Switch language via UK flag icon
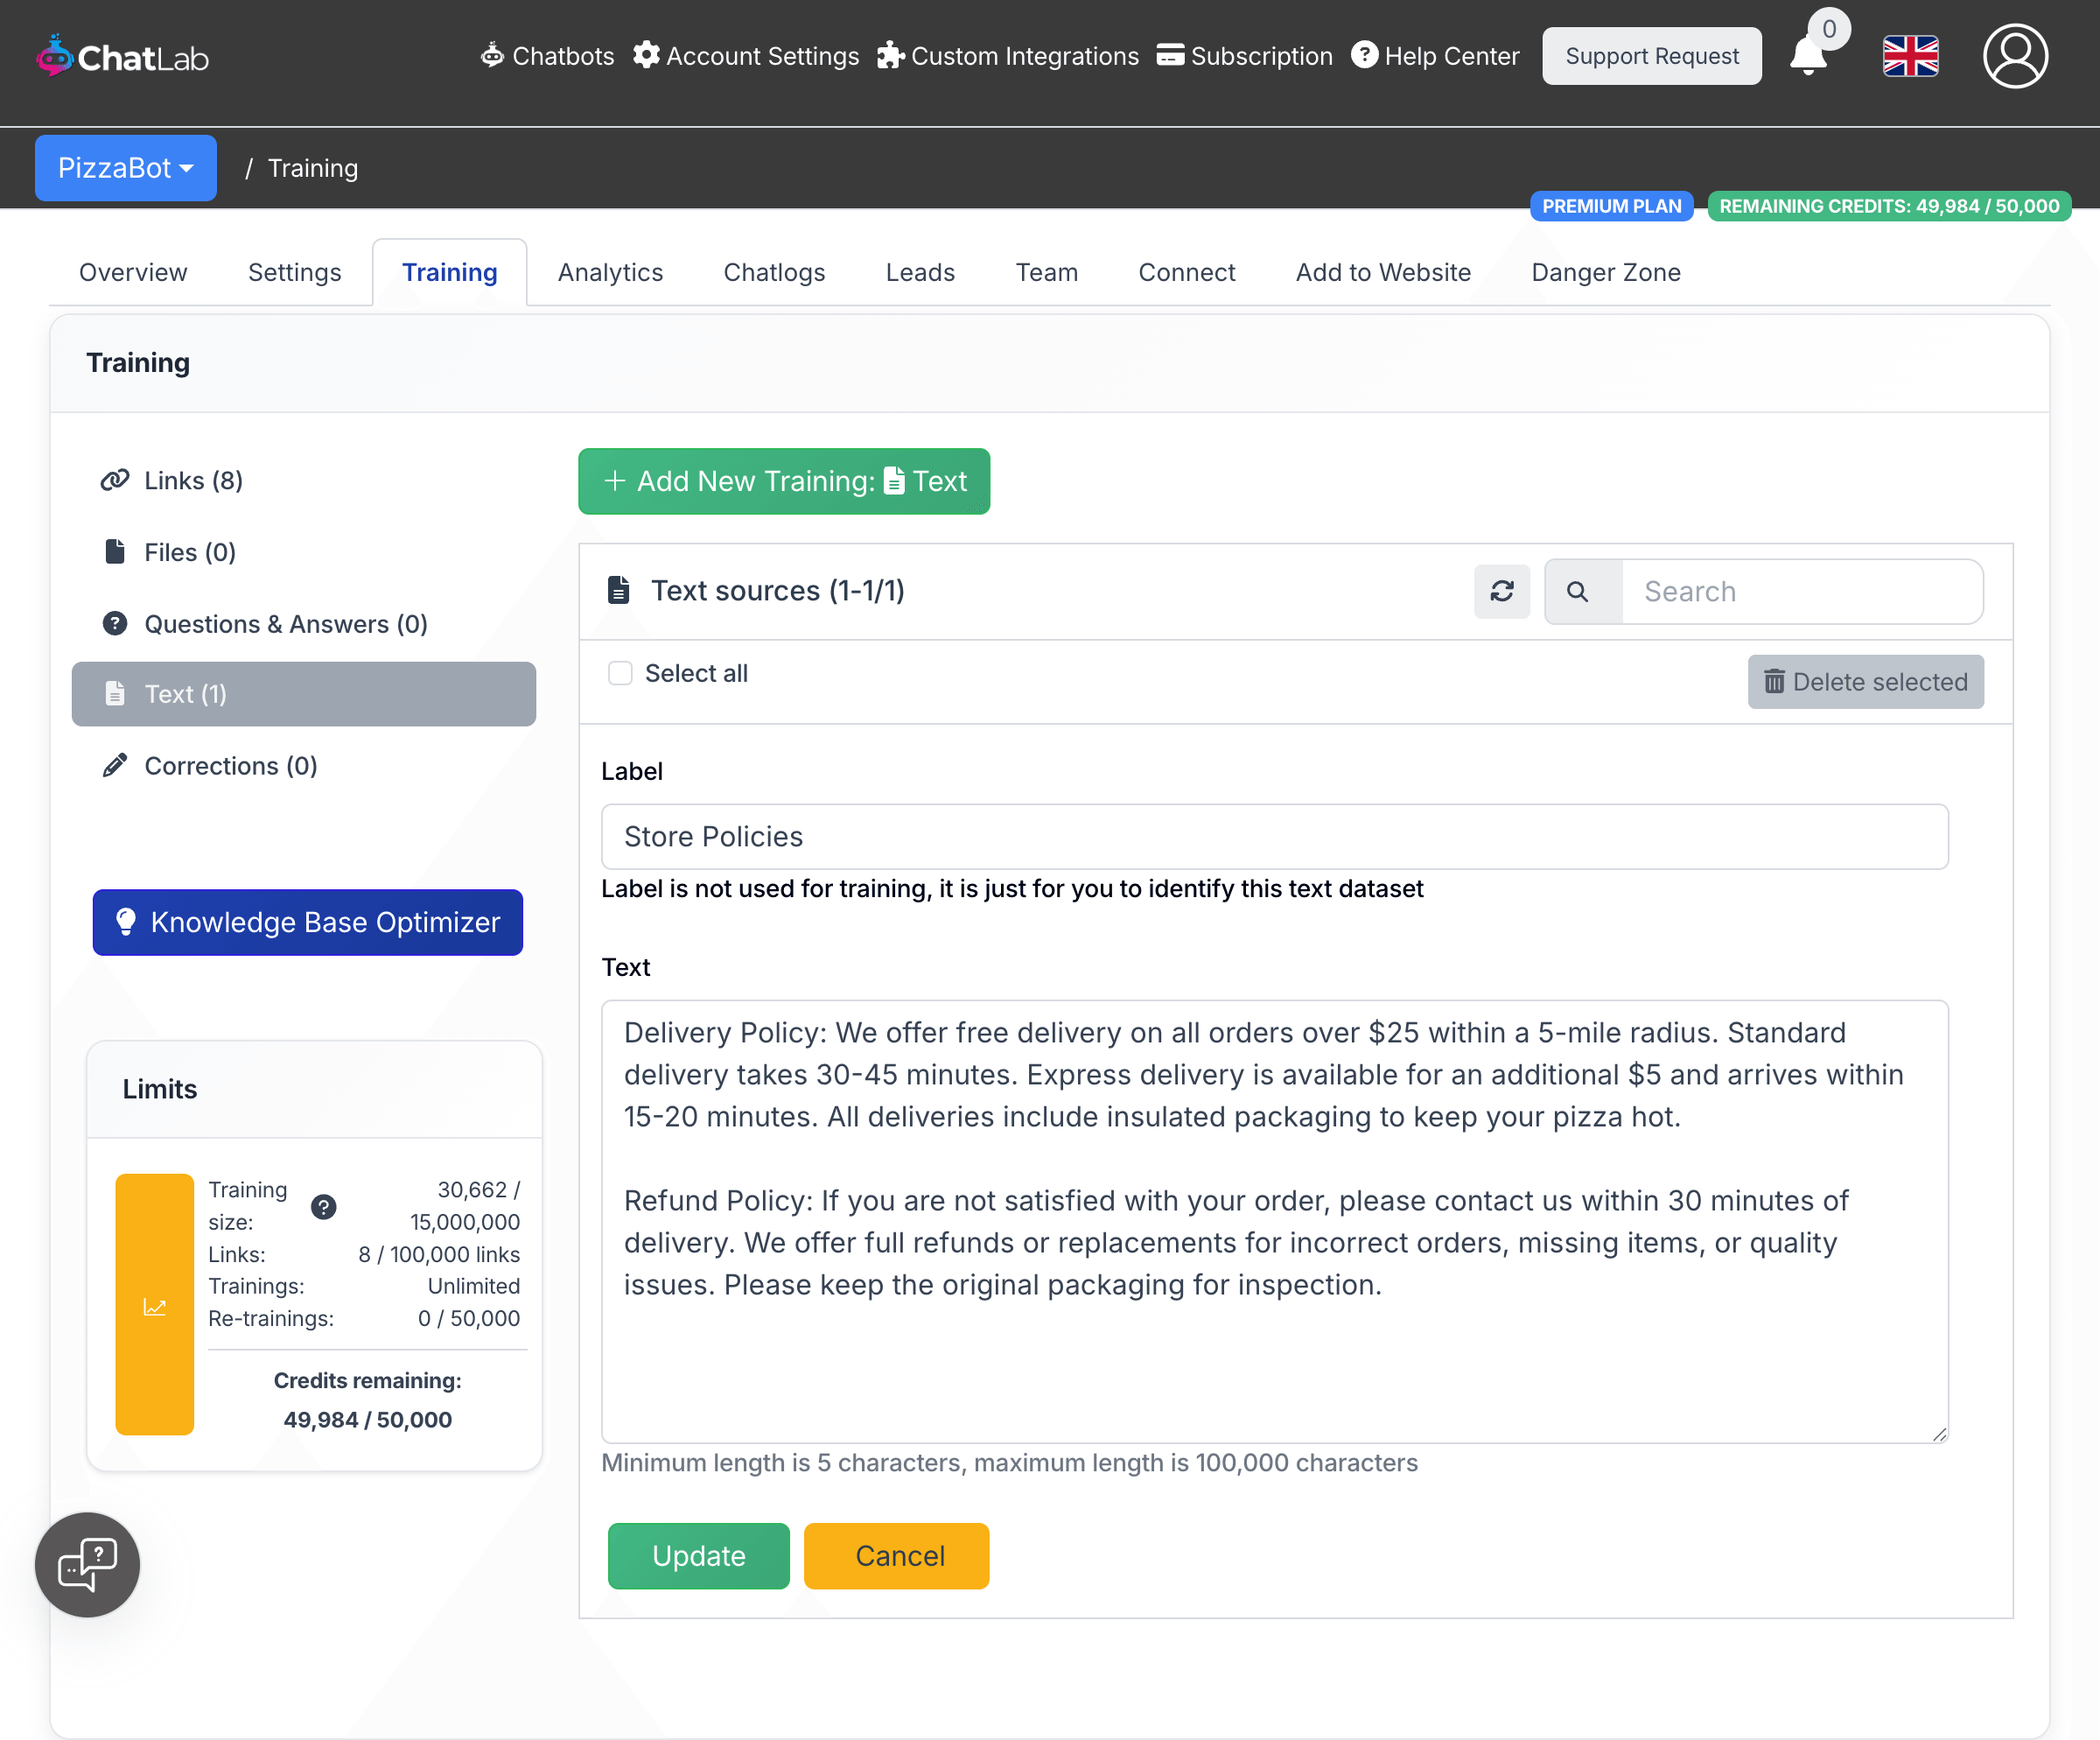The image size is (2100, 1740). [1909, 56]
